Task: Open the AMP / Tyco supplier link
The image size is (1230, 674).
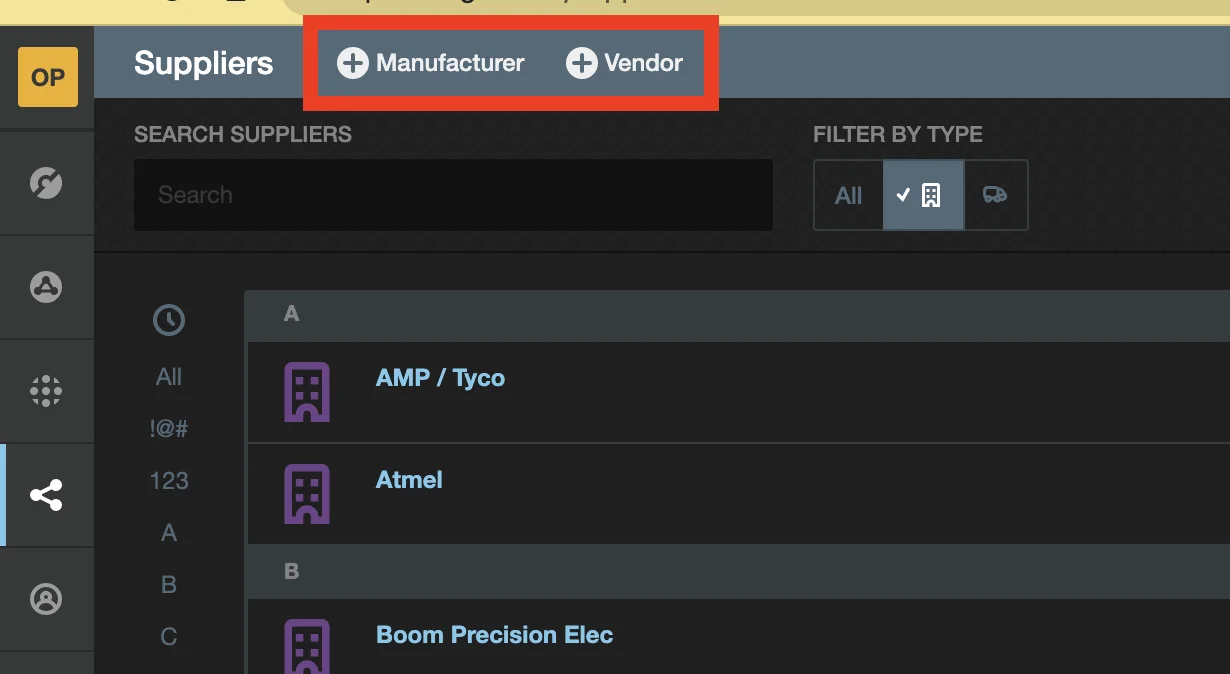Action: (440, 378)
